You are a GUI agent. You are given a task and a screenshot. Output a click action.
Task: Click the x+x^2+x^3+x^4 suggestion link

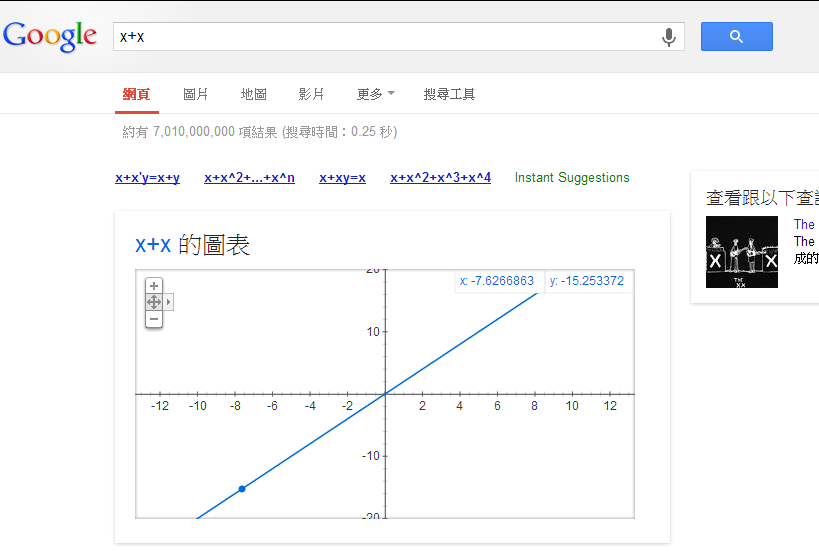tap(440, 178)
